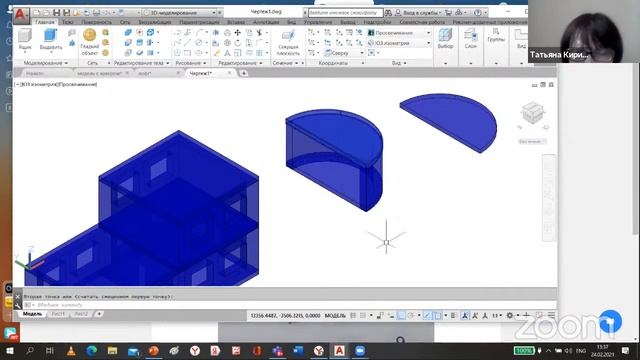Open File Explorer from the taskbar
The width and height of the screenshot is (640, 360).
[x=112, y=351]
